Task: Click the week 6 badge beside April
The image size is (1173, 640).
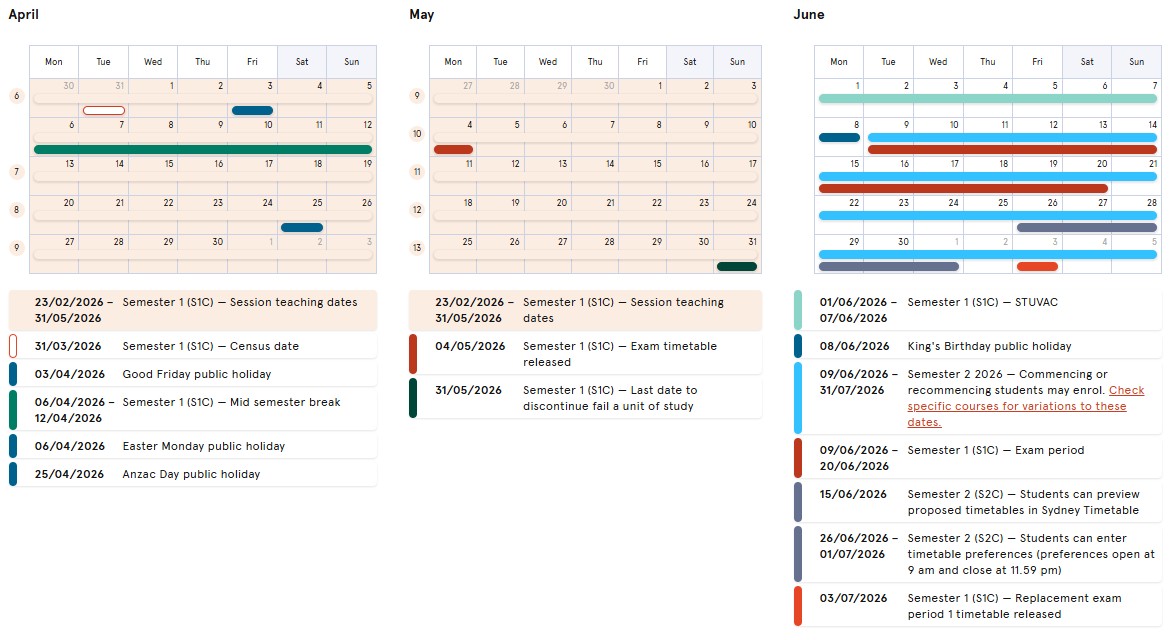Action: click(16, 96)
